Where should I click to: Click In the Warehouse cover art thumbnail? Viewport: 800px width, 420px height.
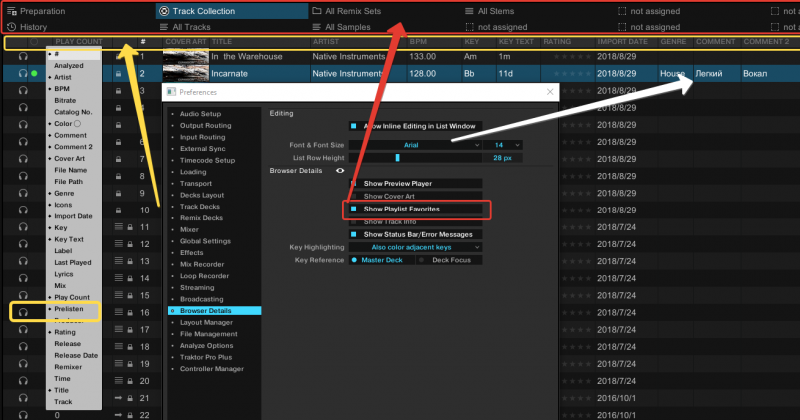(x=186, y=57)
